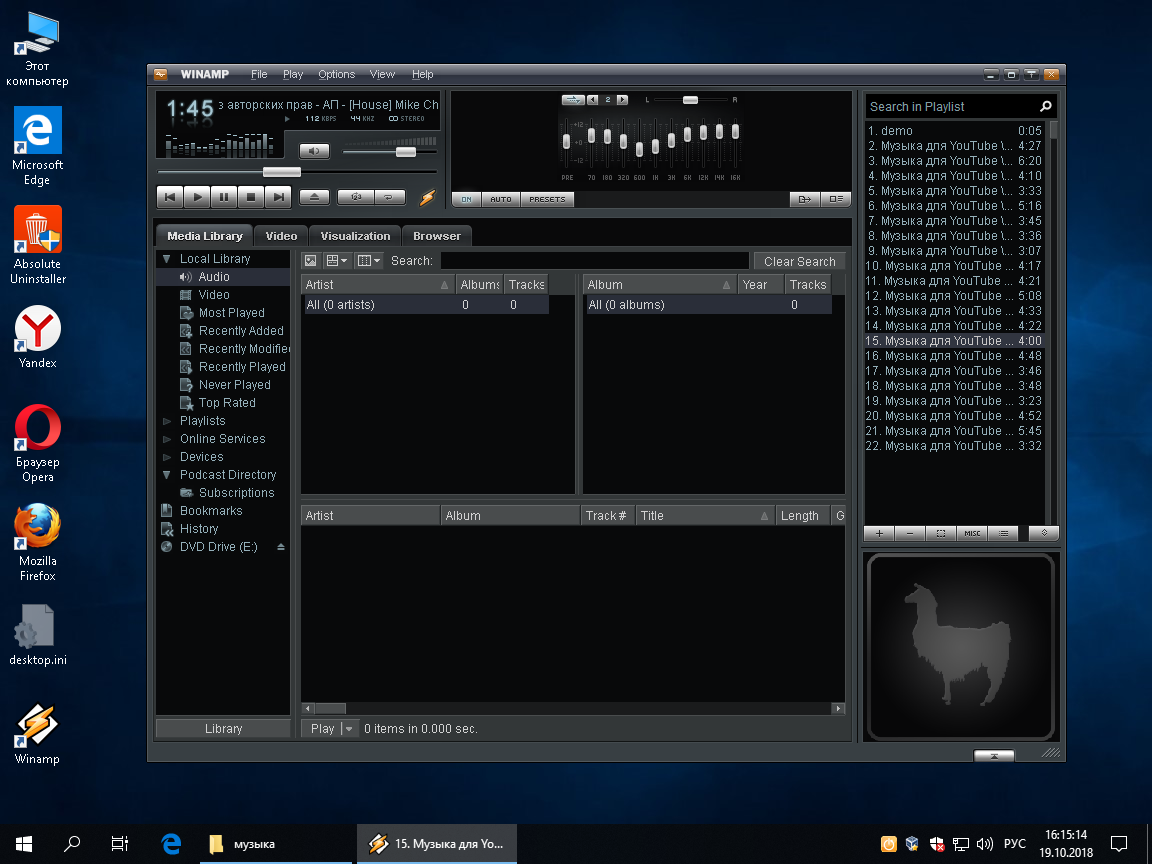Switch to the Video tab

(281, 236)
